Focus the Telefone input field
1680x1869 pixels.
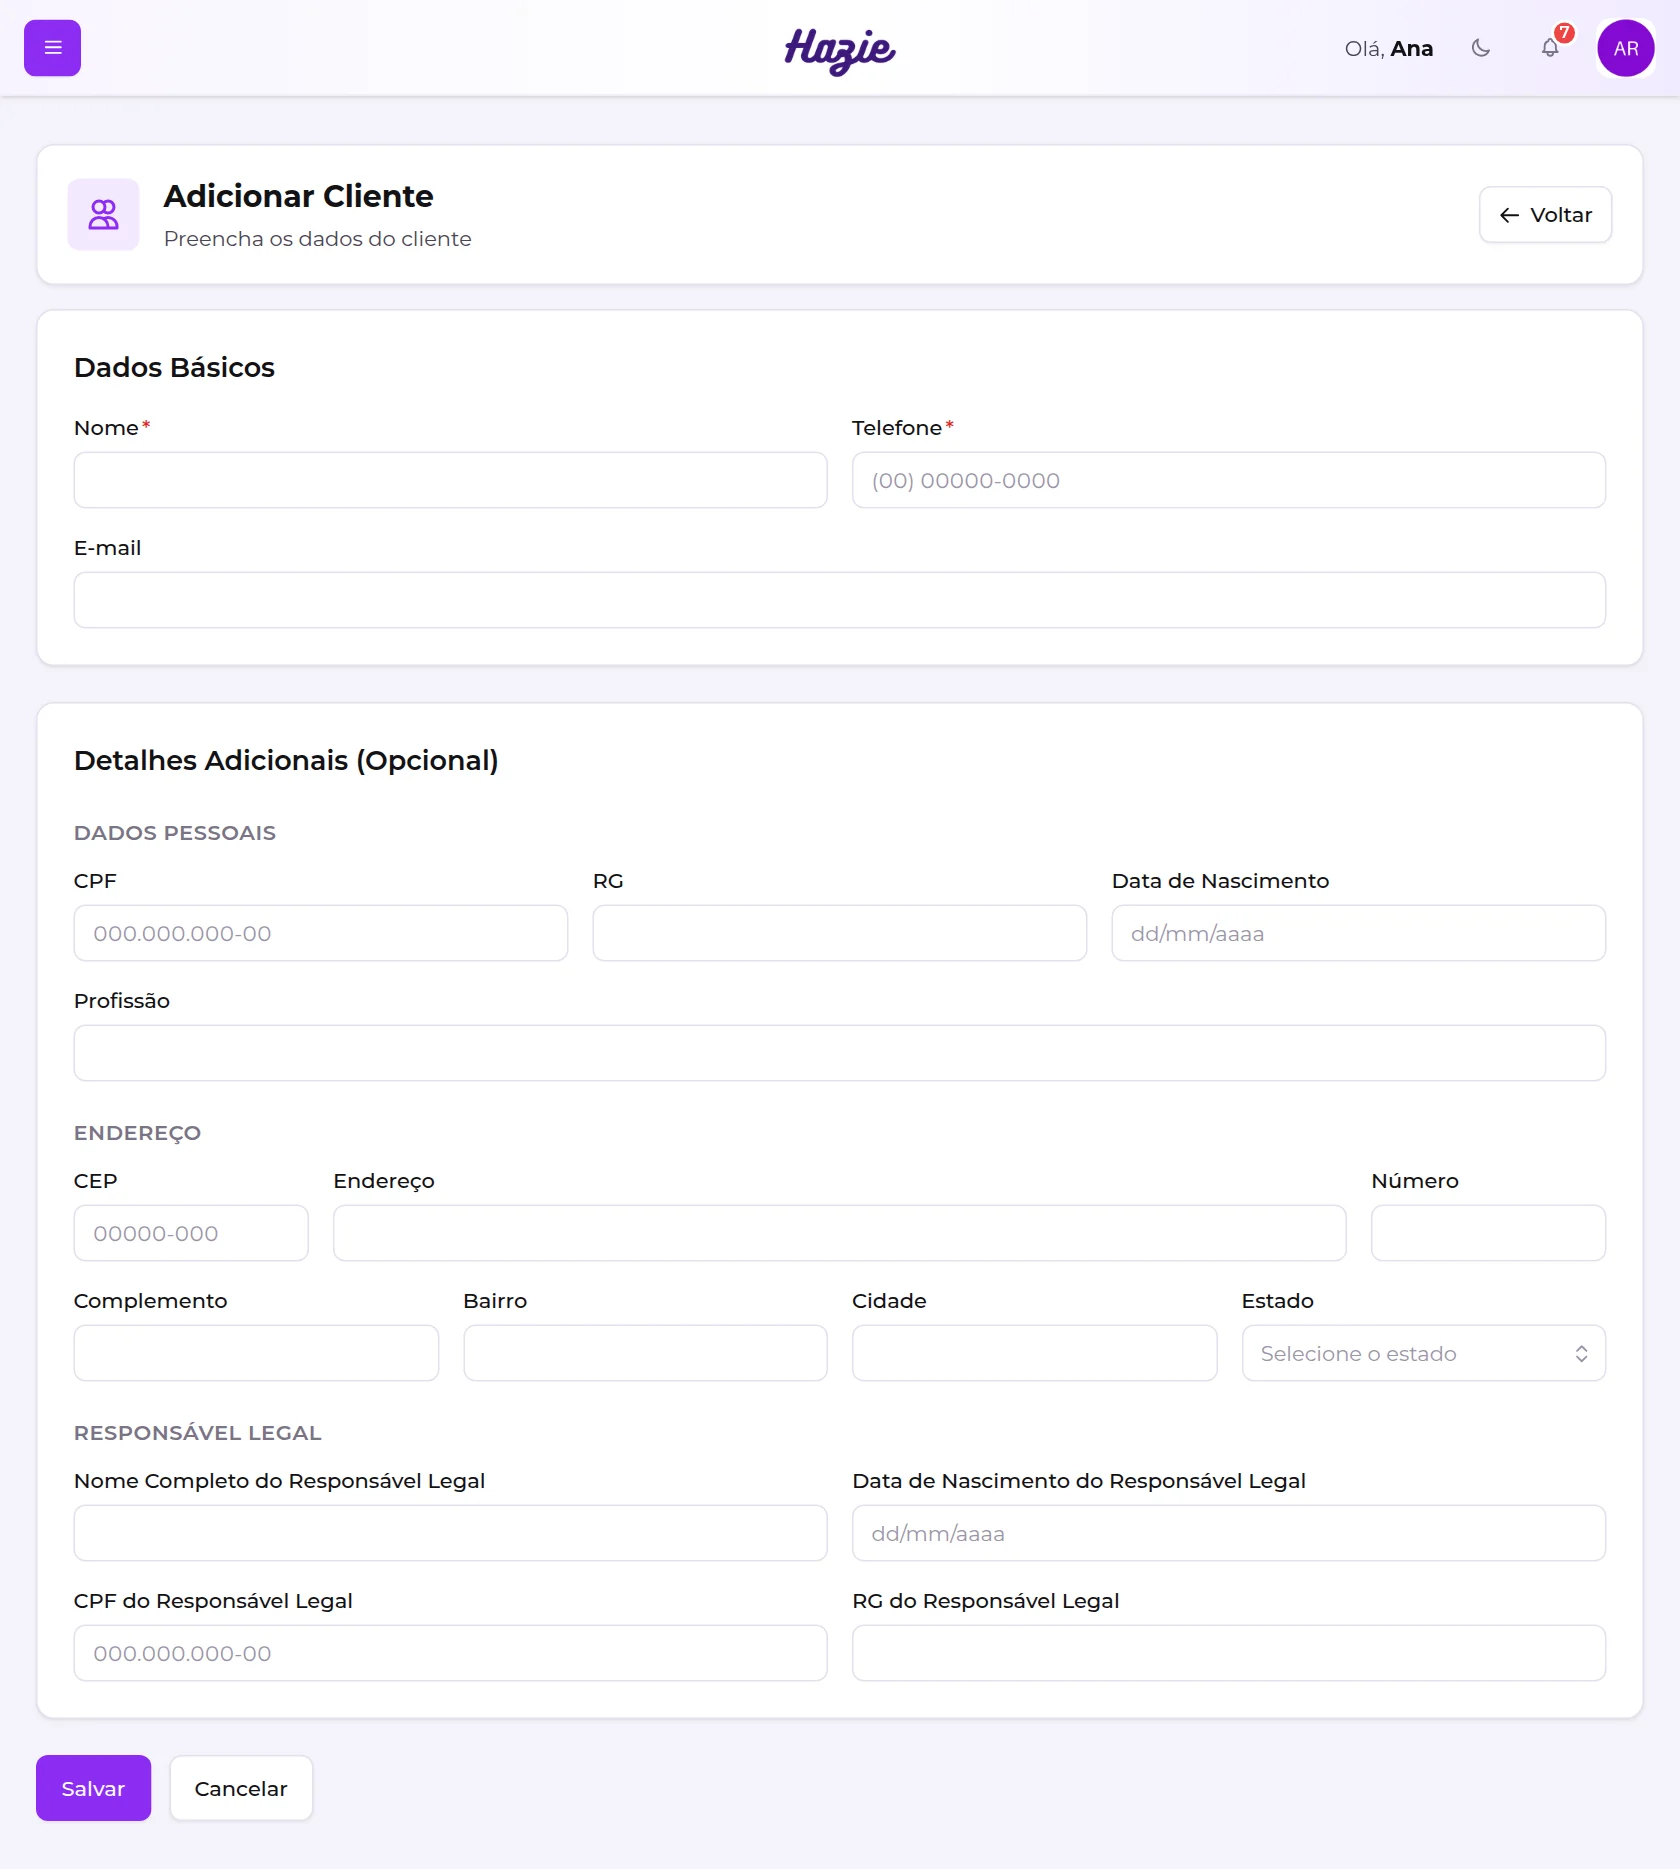(x=1228, y=480)
